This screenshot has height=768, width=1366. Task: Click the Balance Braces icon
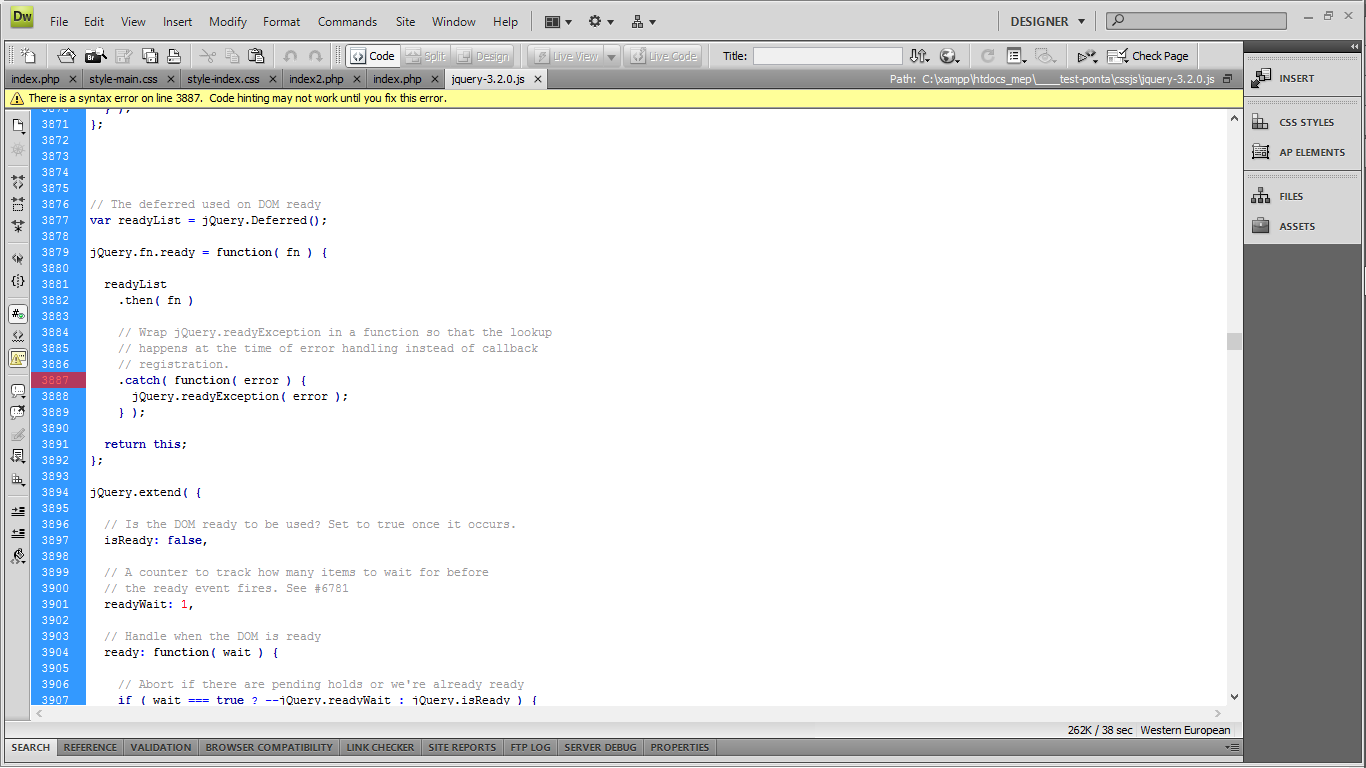18,281
